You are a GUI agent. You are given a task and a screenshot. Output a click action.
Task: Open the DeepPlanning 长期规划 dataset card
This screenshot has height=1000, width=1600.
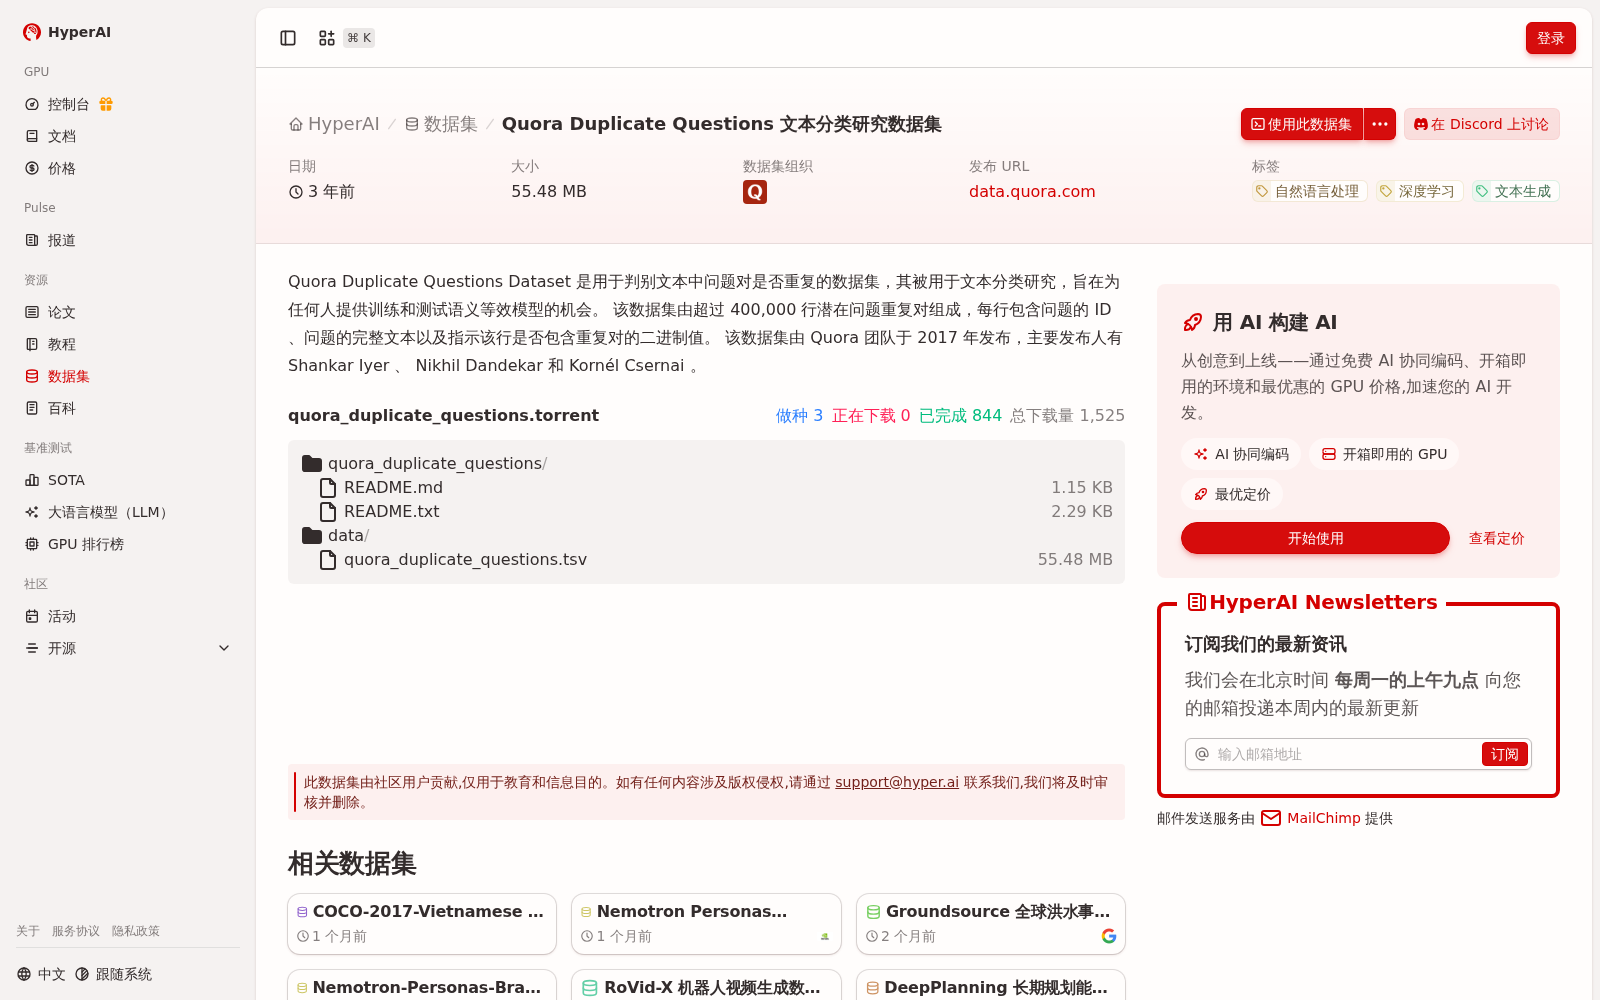coord(991,985)
